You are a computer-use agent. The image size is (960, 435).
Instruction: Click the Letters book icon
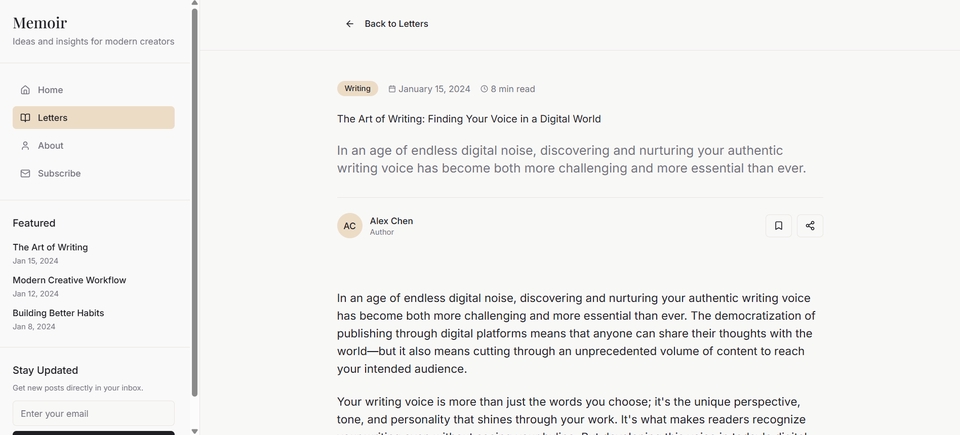26,118
